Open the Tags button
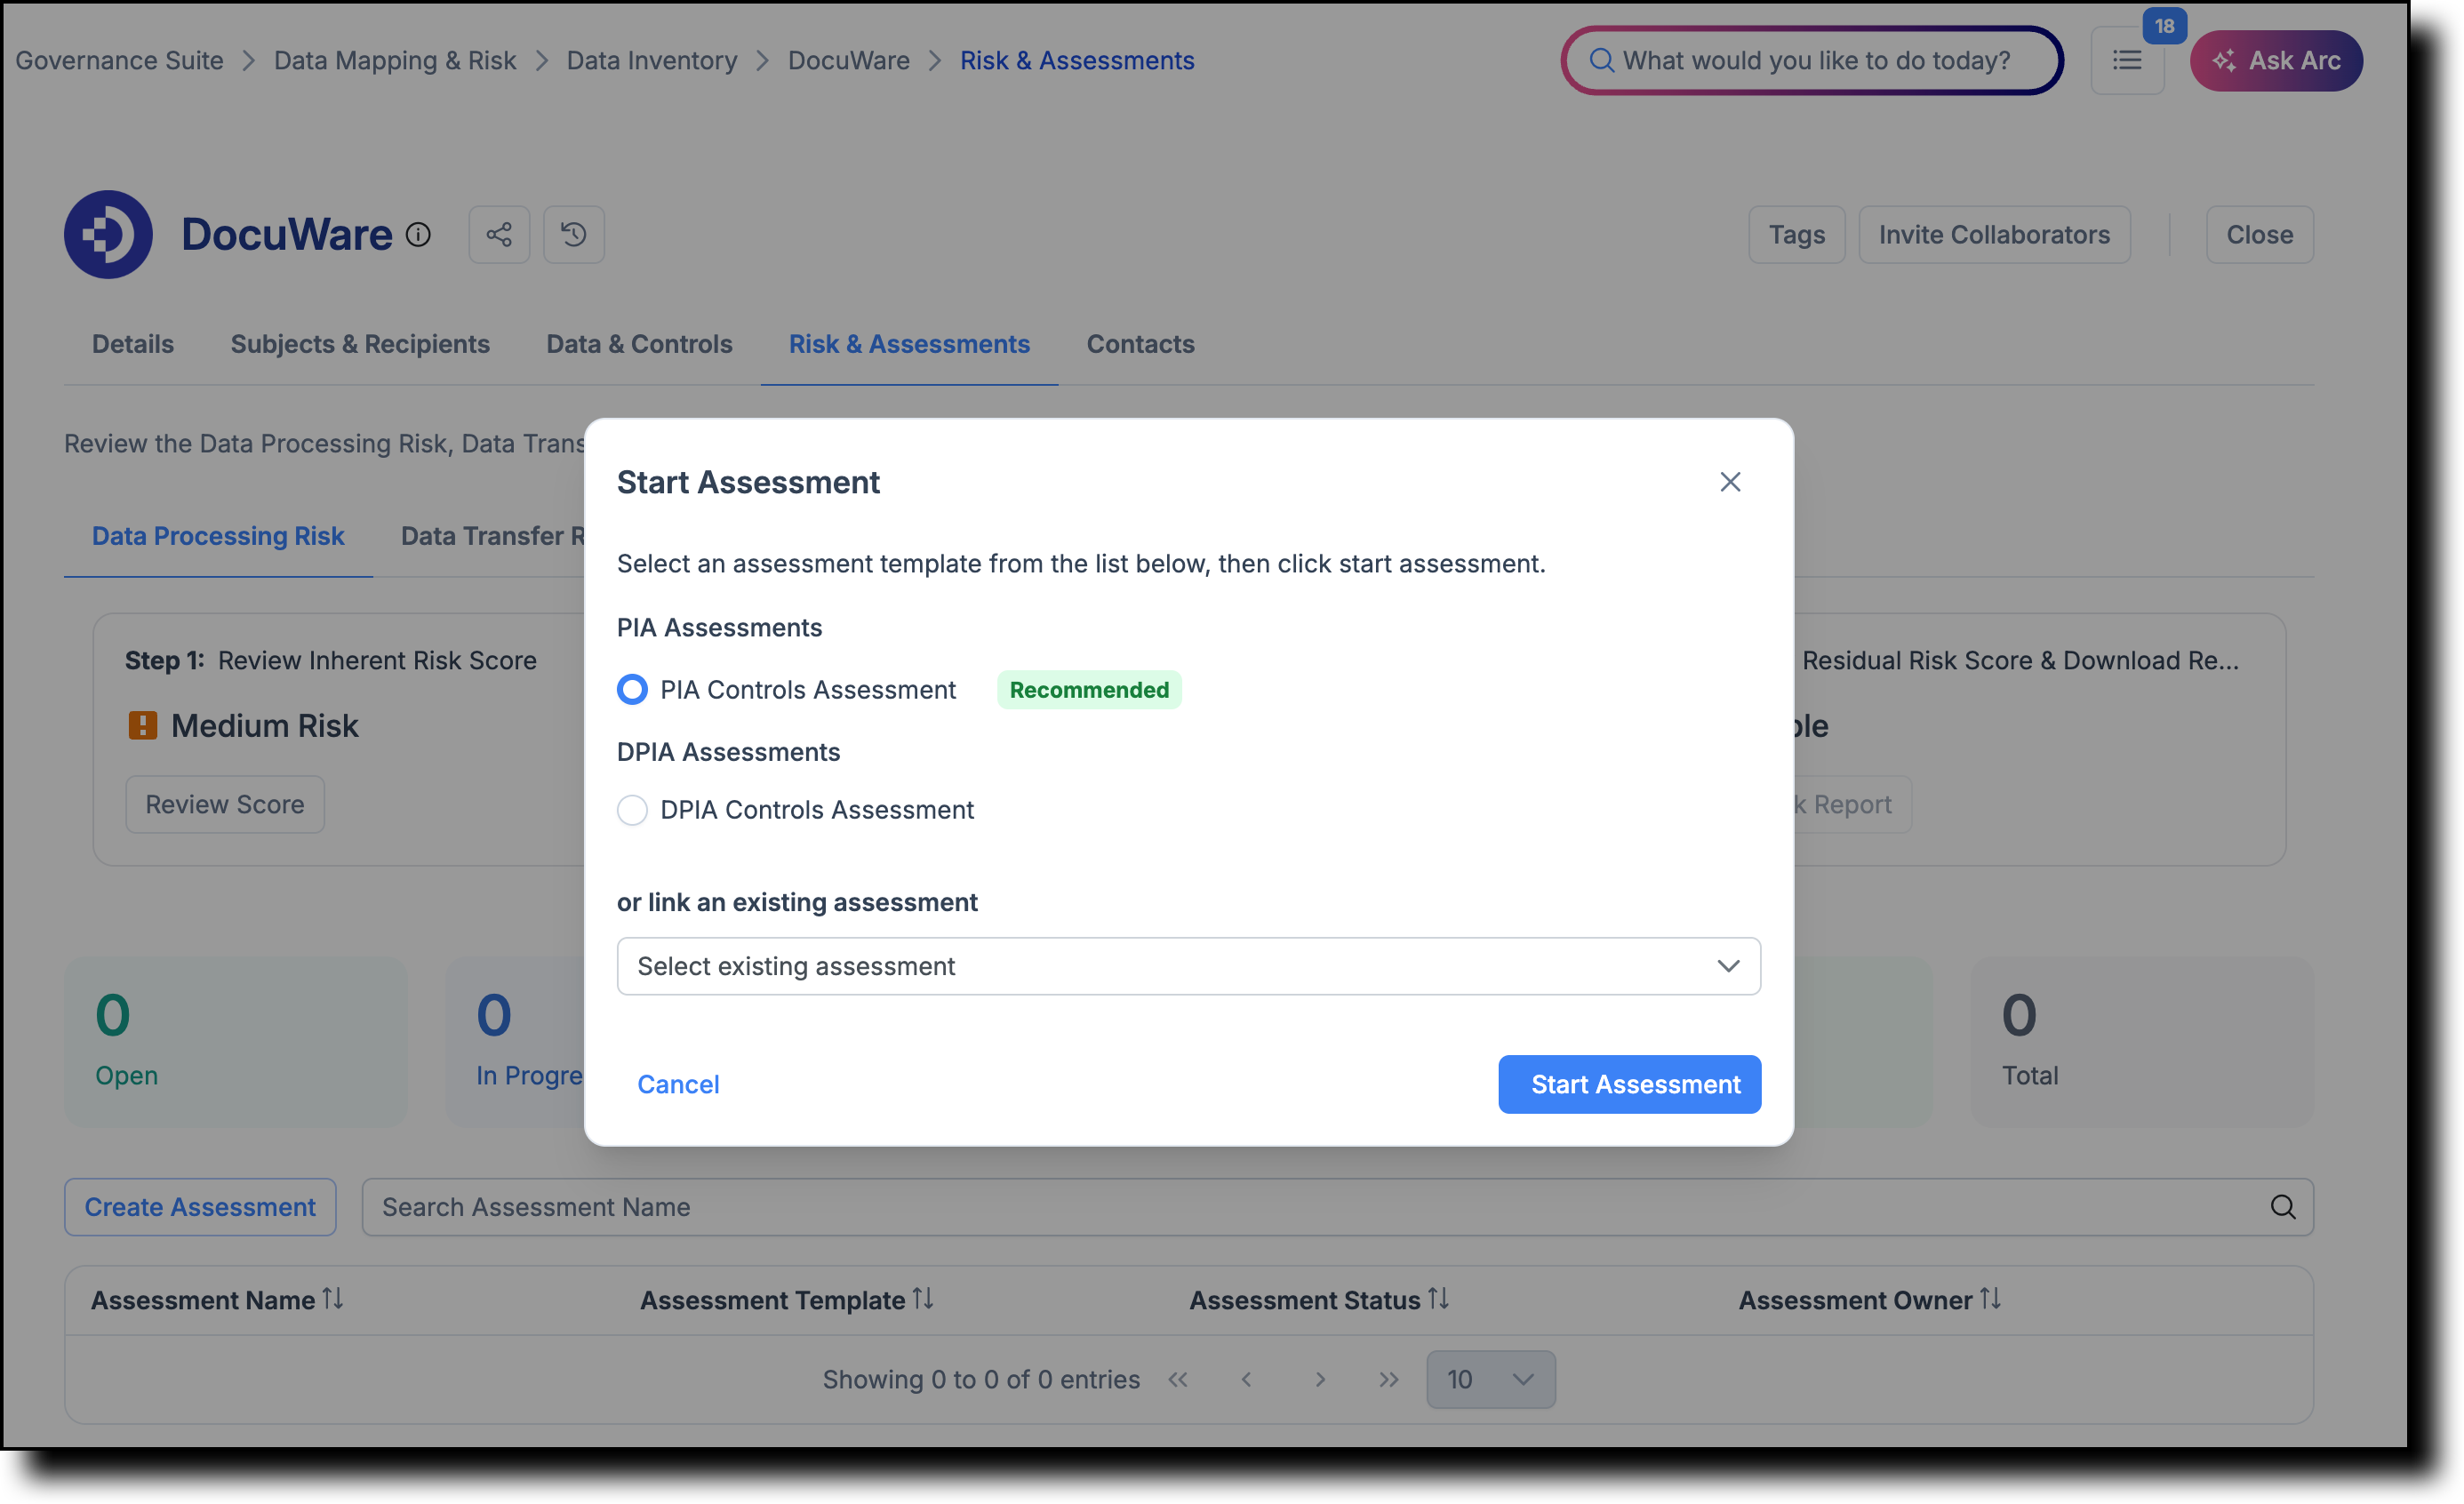The height and width of the screenshot is (1504, 2464). click(x=1796, y=235)
